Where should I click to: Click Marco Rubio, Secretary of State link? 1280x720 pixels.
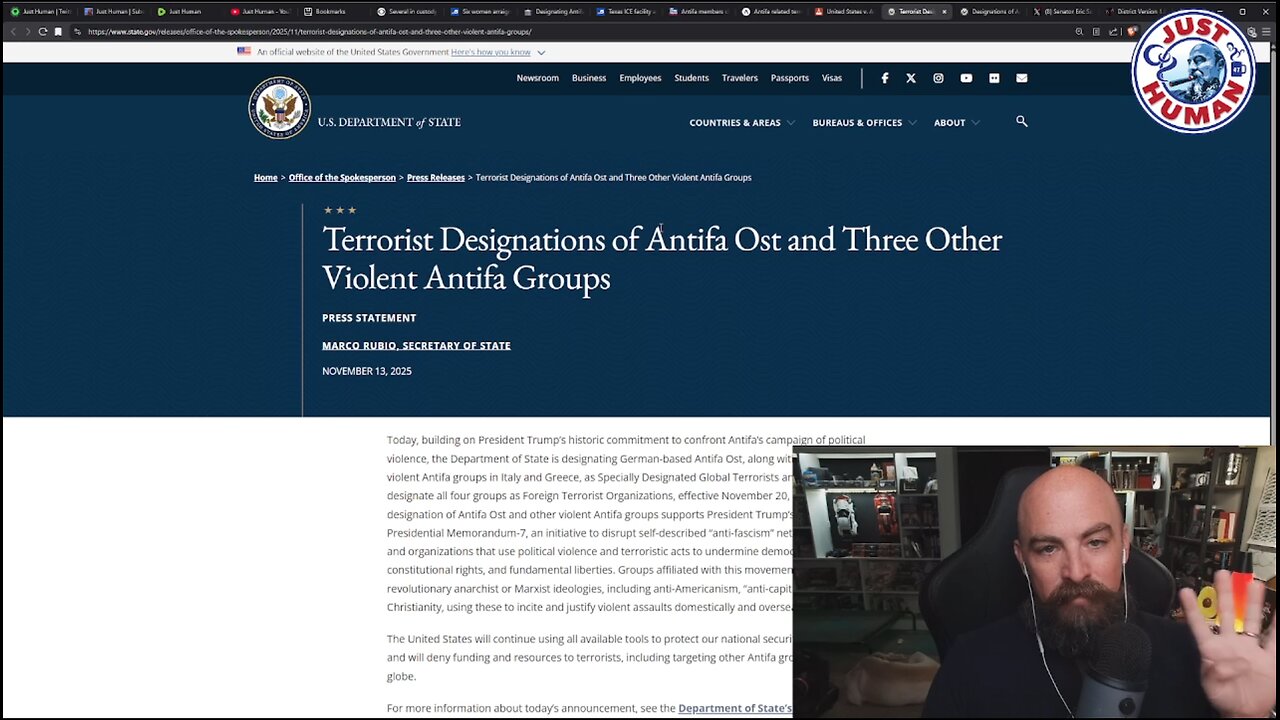416,346
